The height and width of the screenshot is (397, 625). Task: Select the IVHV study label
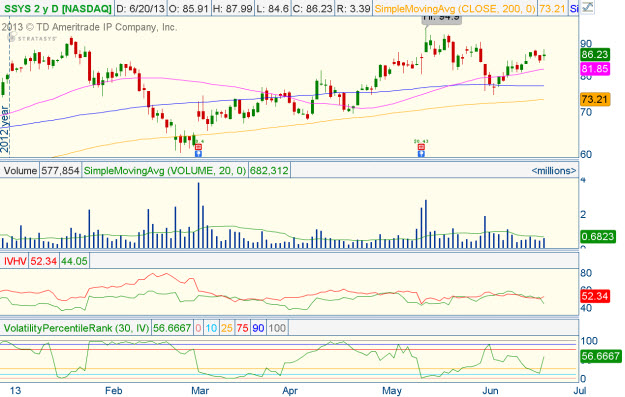[15, 261]
